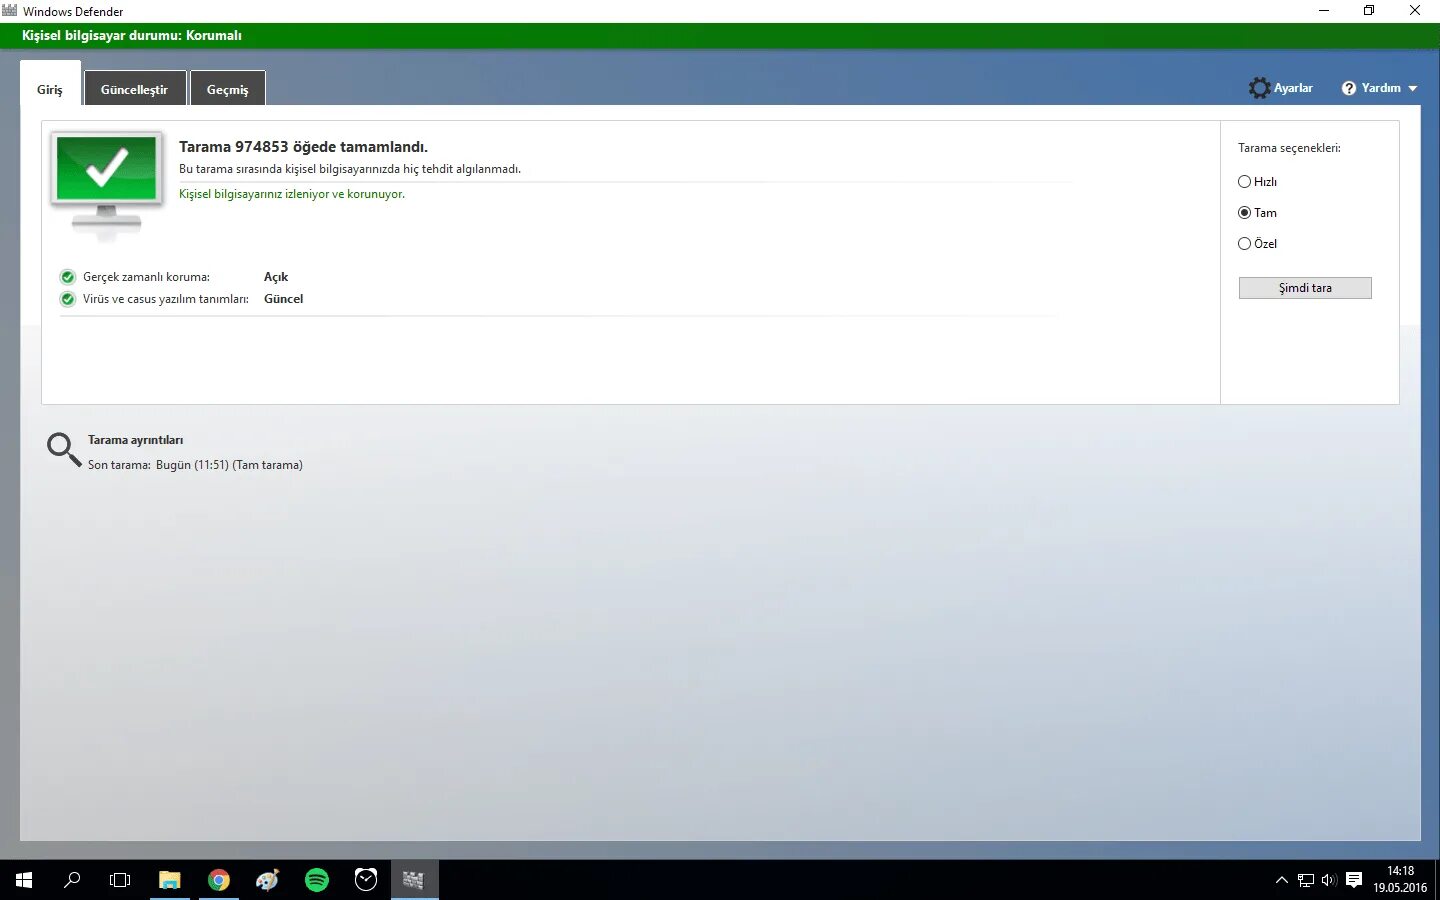
Task: Click the Şimdi tara button
Action: pyautogui.click(x=1305, y=288)
